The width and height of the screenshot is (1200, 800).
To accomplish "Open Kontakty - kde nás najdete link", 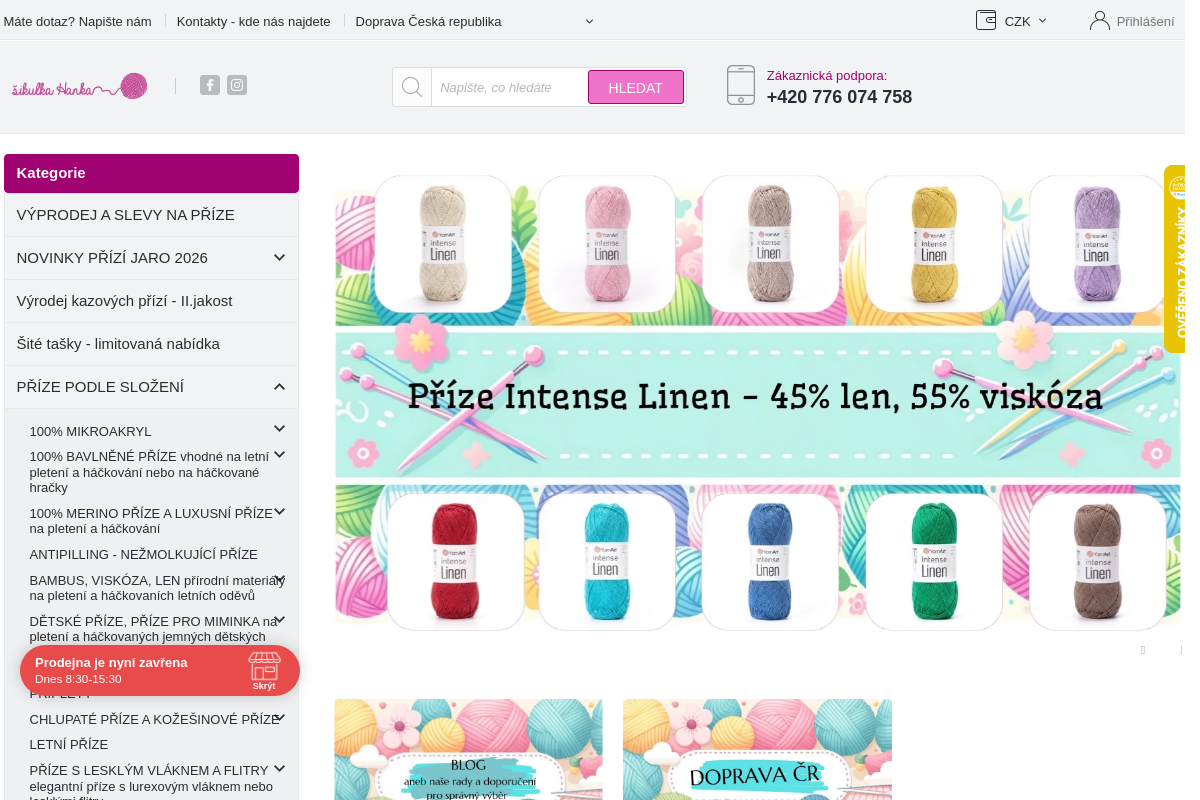I will 254,21.
